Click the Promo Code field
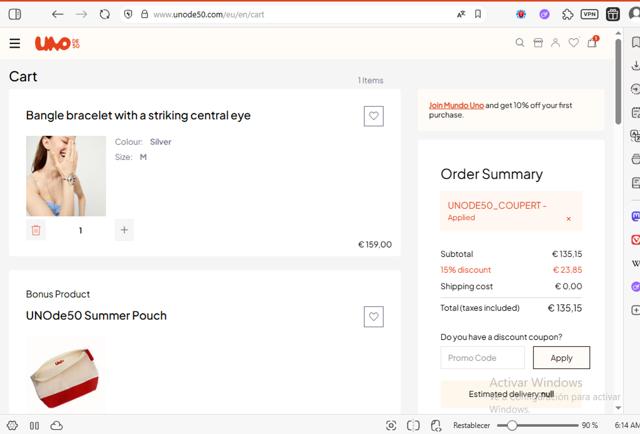Viewport: 640px width, 434px height. coord(482,358)
